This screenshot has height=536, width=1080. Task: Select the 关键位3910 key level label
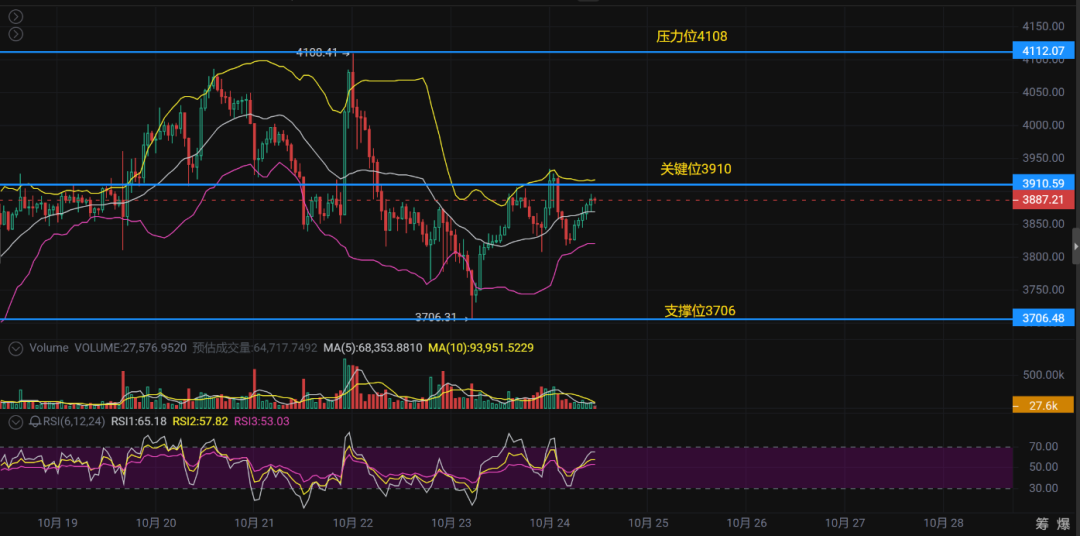click(695, 169)
